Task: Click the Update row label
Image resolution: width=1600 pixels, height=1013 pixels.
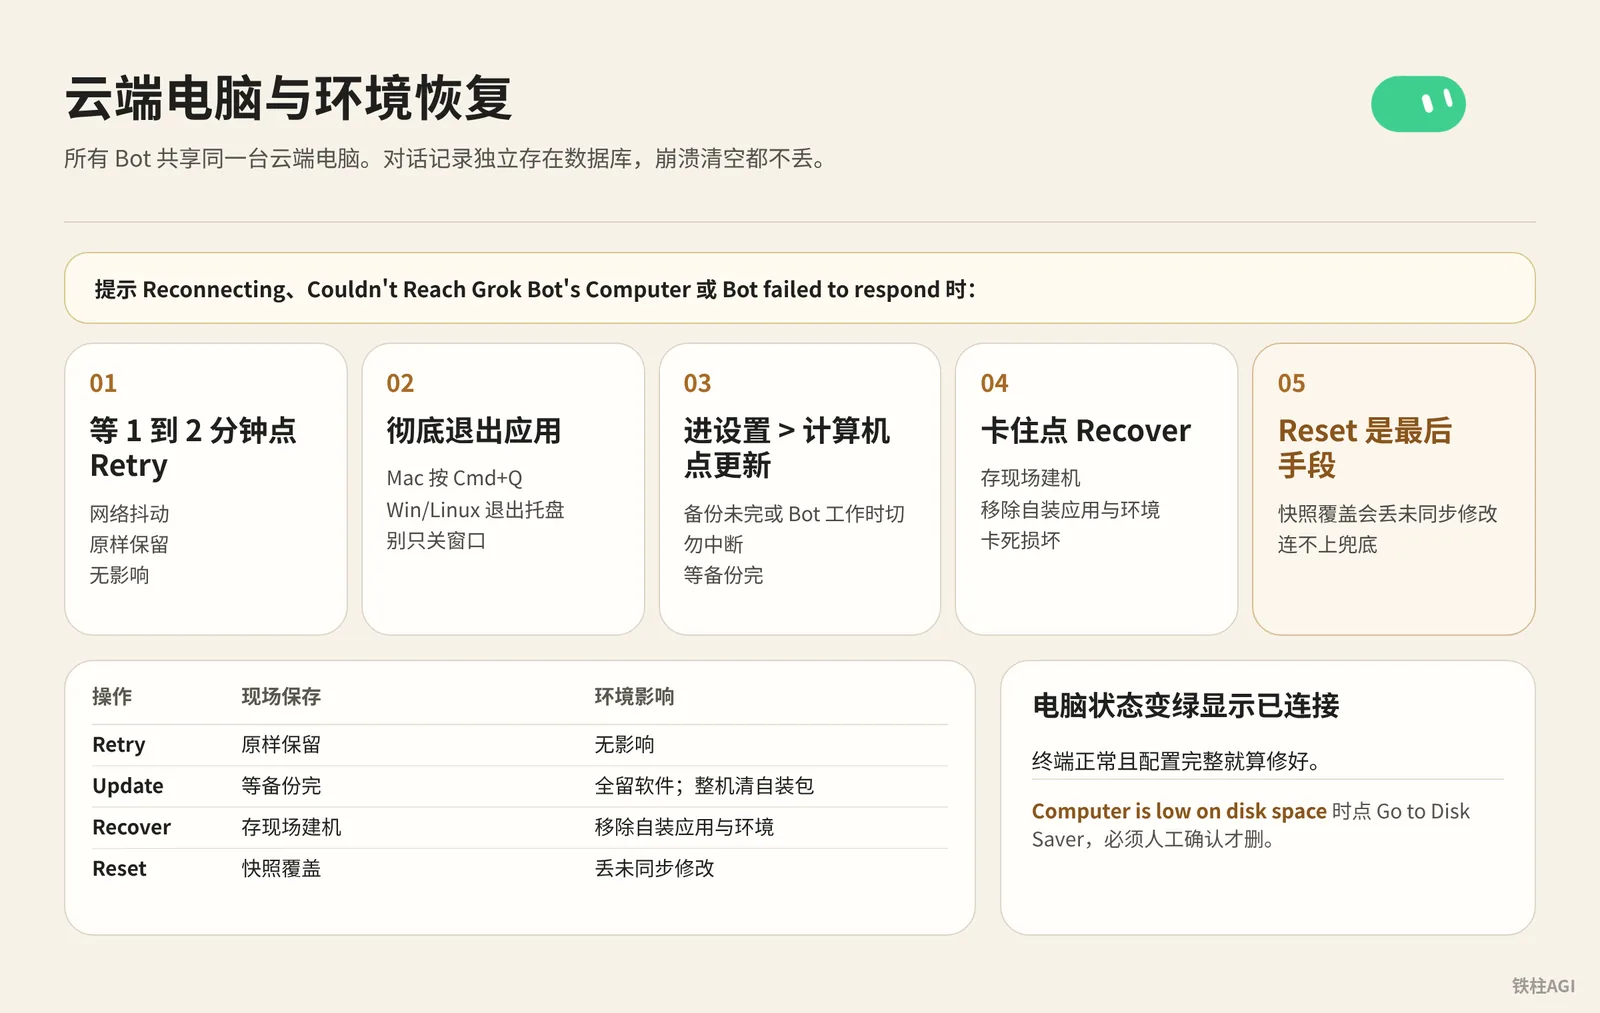Action: click(x=128, y=786)
